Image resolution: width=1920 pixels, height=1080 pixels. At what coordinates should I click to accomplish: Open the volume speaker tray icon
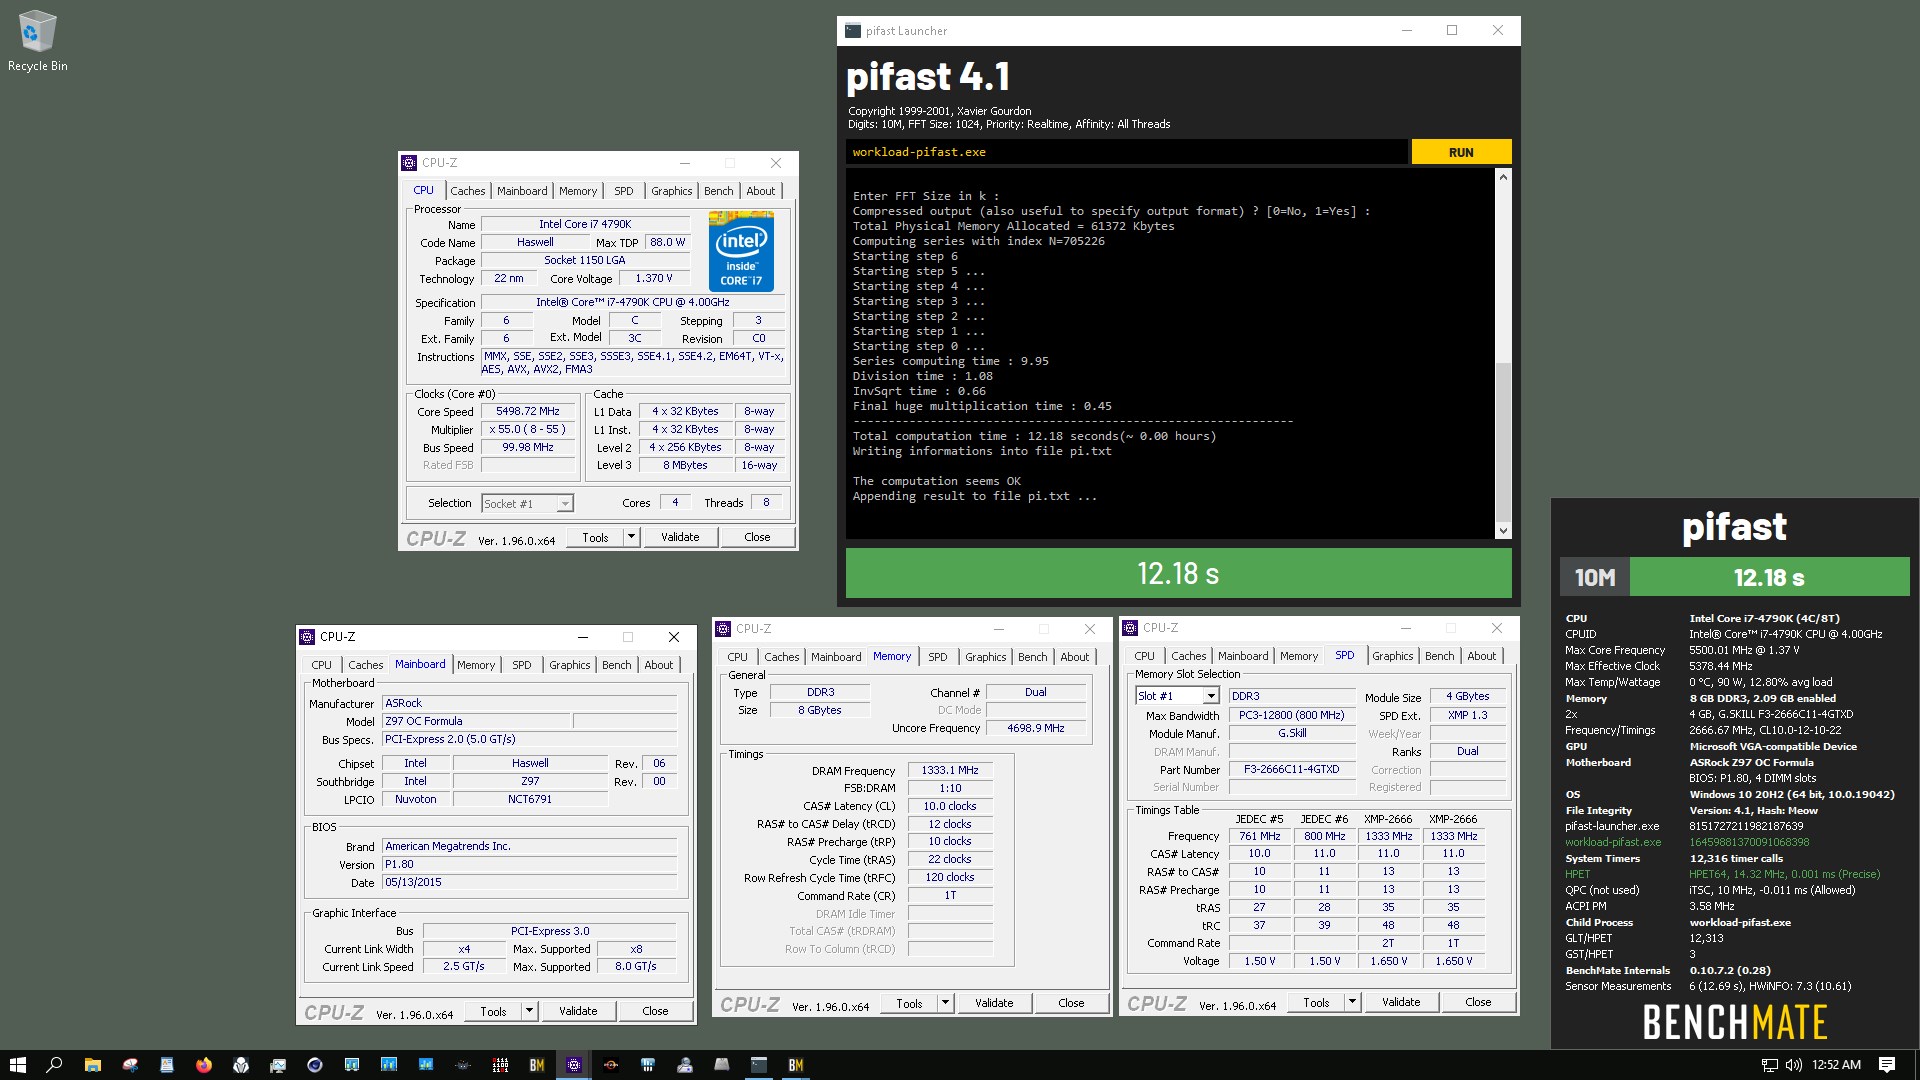coord(1794,1065)
